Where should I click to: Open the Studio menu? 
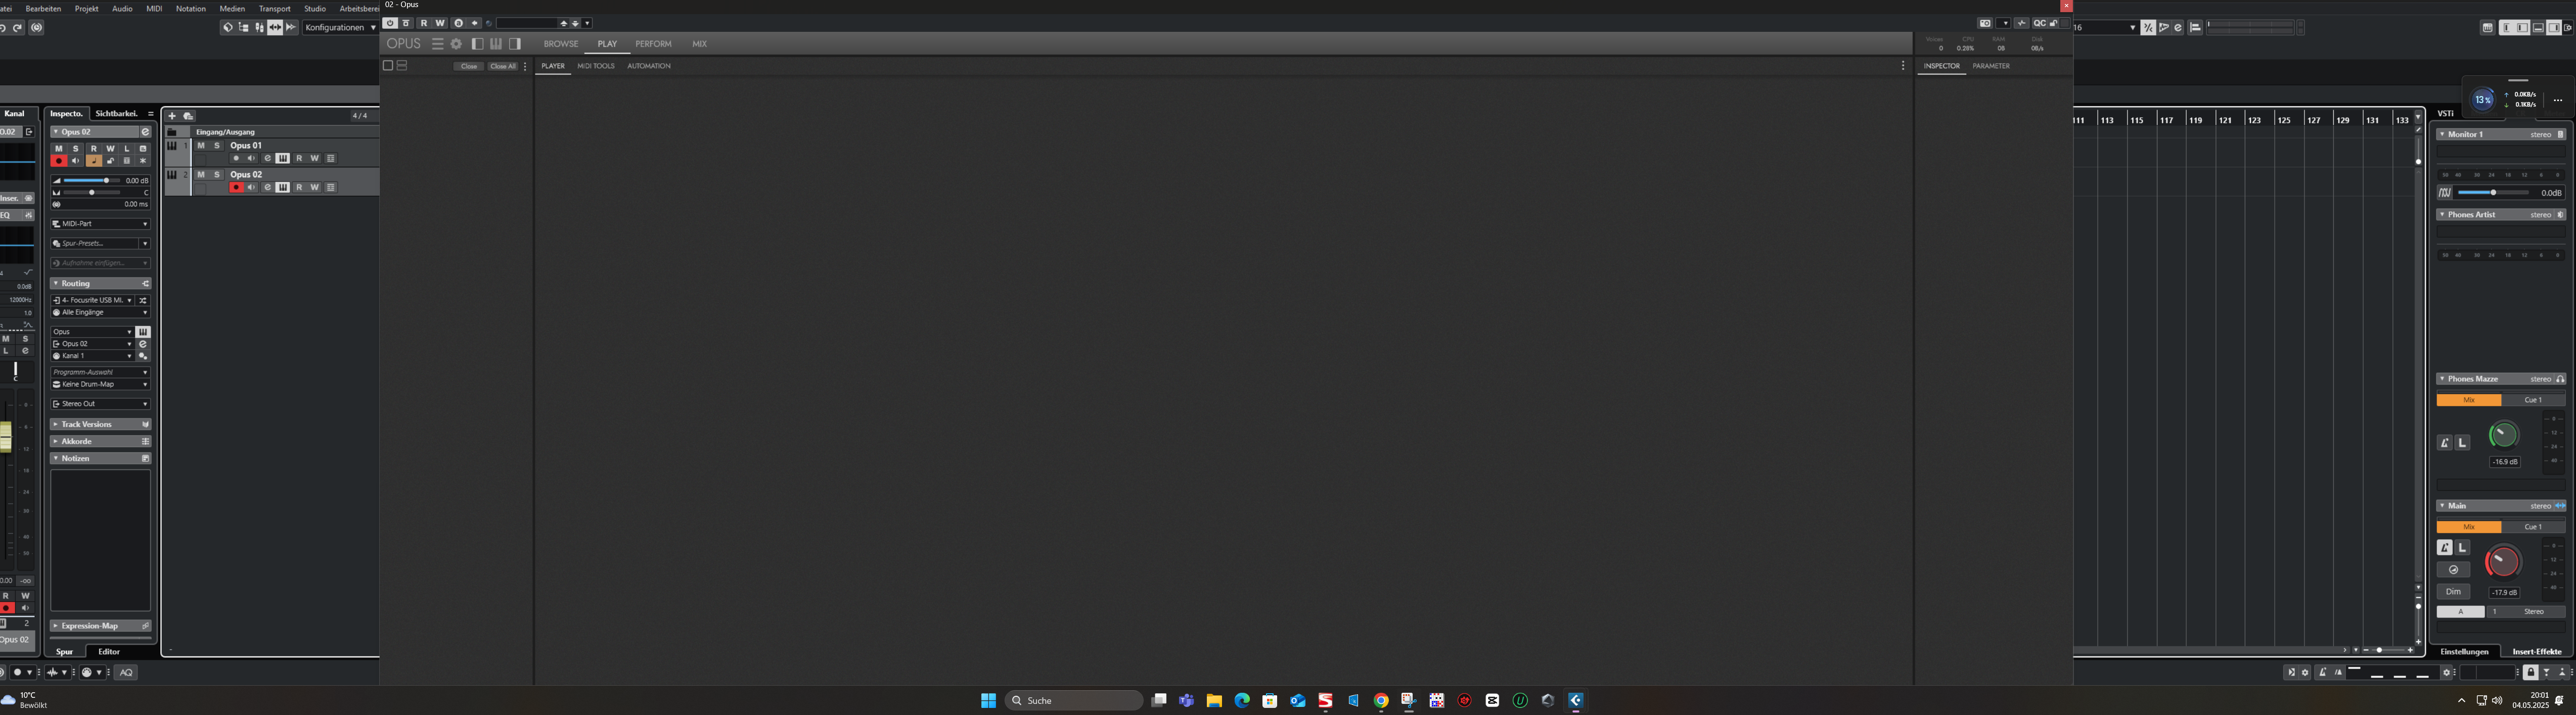pyautogui.click(x=315, y=9)
